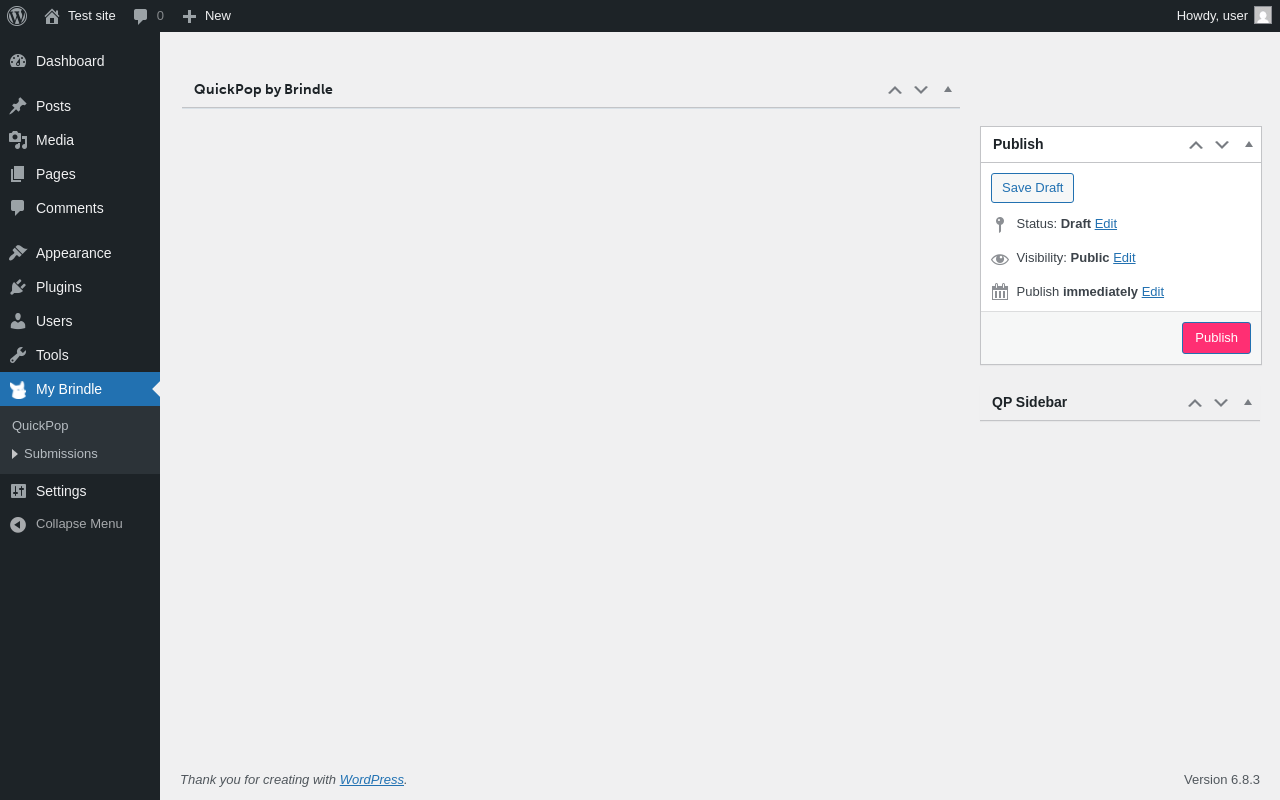Image resolution: width=1280 pixels, height=800 pixels.
Task: Move the Publish box down
Action: [1222, 145]
